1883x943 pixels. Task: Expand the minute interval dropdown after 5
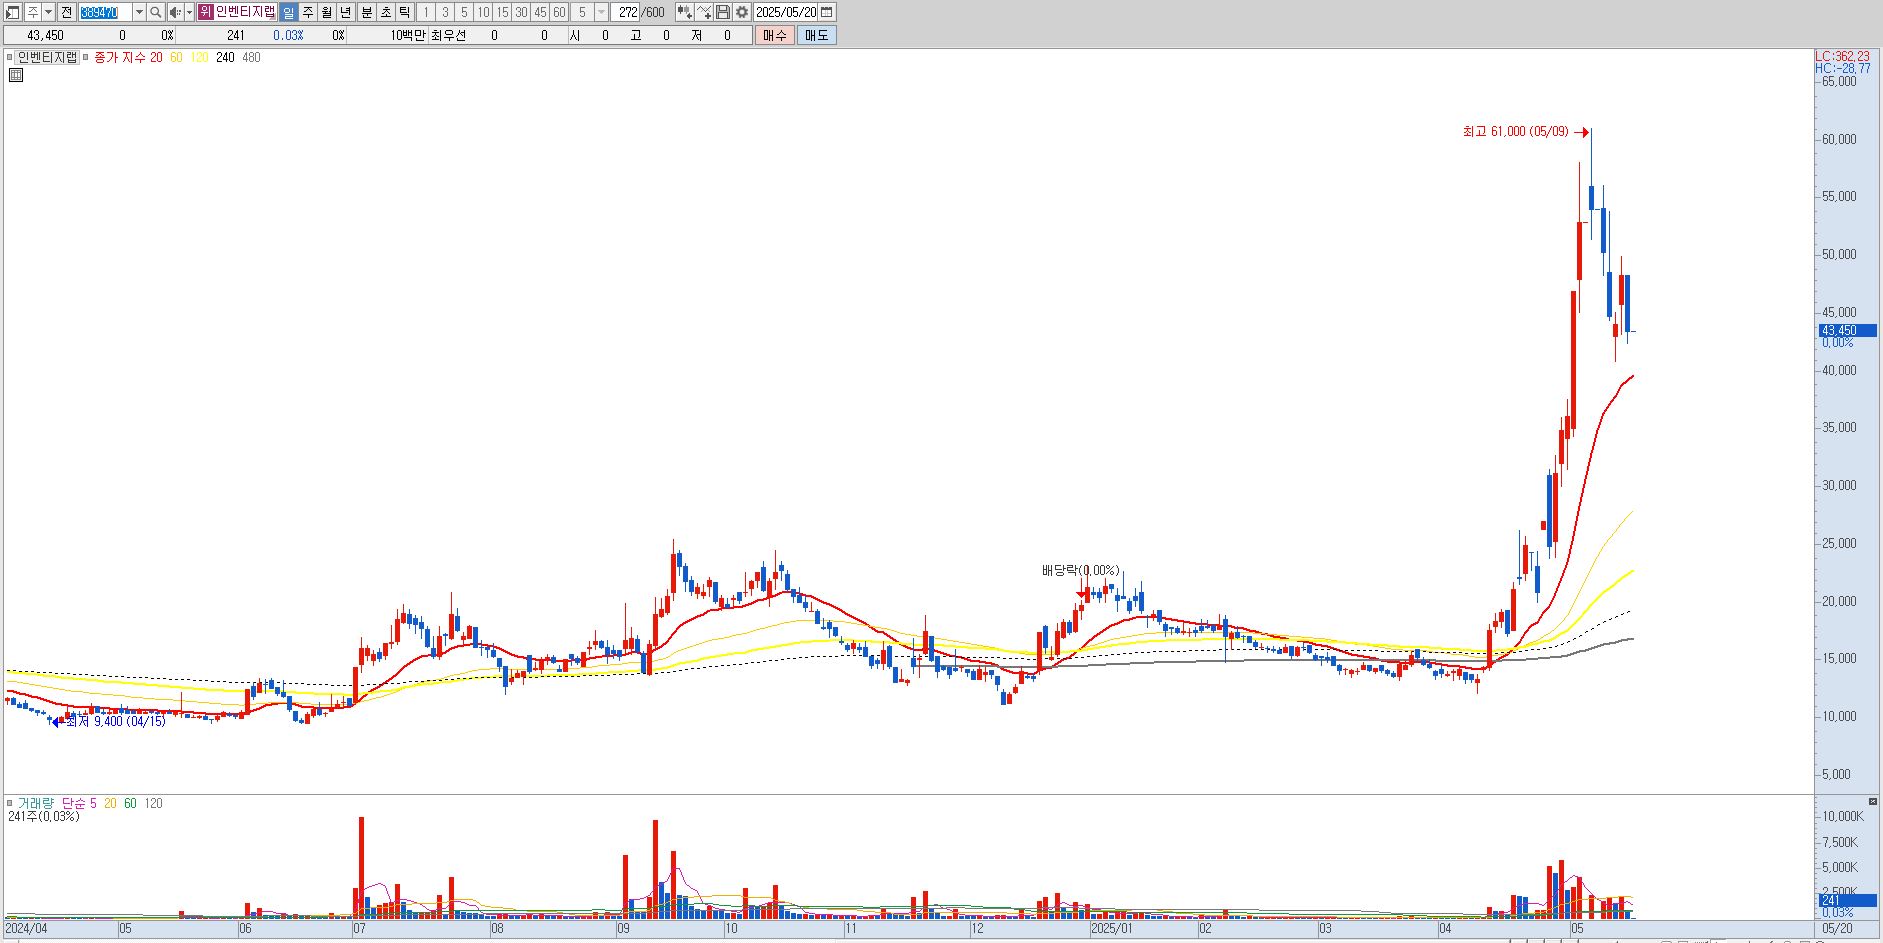tap(601, 12)
